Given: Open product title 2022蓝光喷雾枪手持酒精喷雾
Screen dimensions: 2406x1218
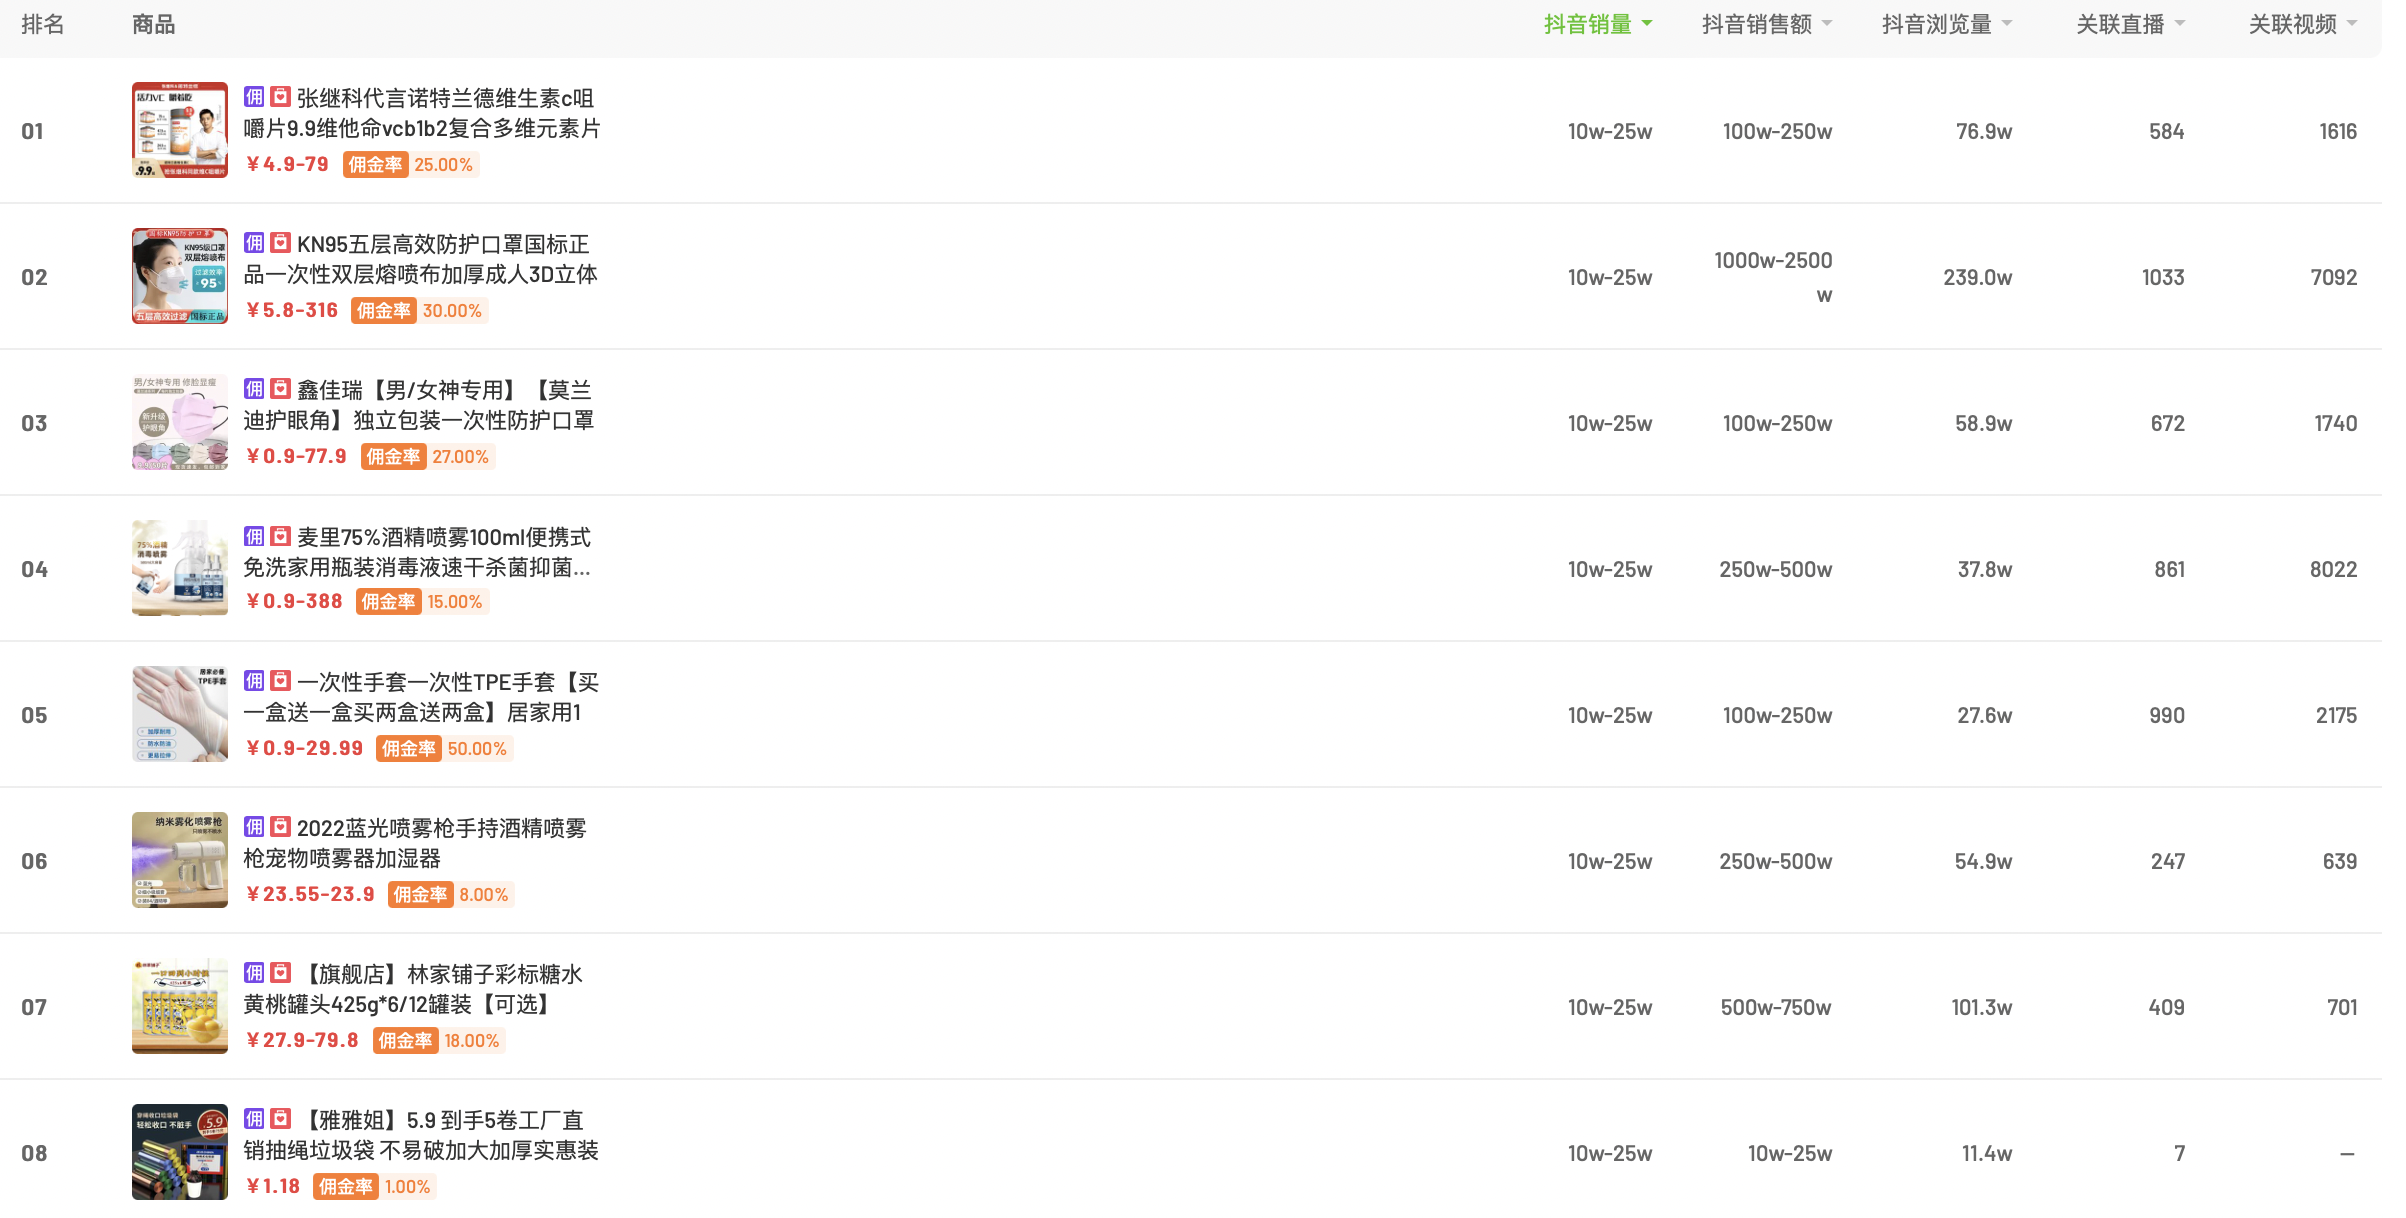Looking at the screenshot, I should pos(415,843).
